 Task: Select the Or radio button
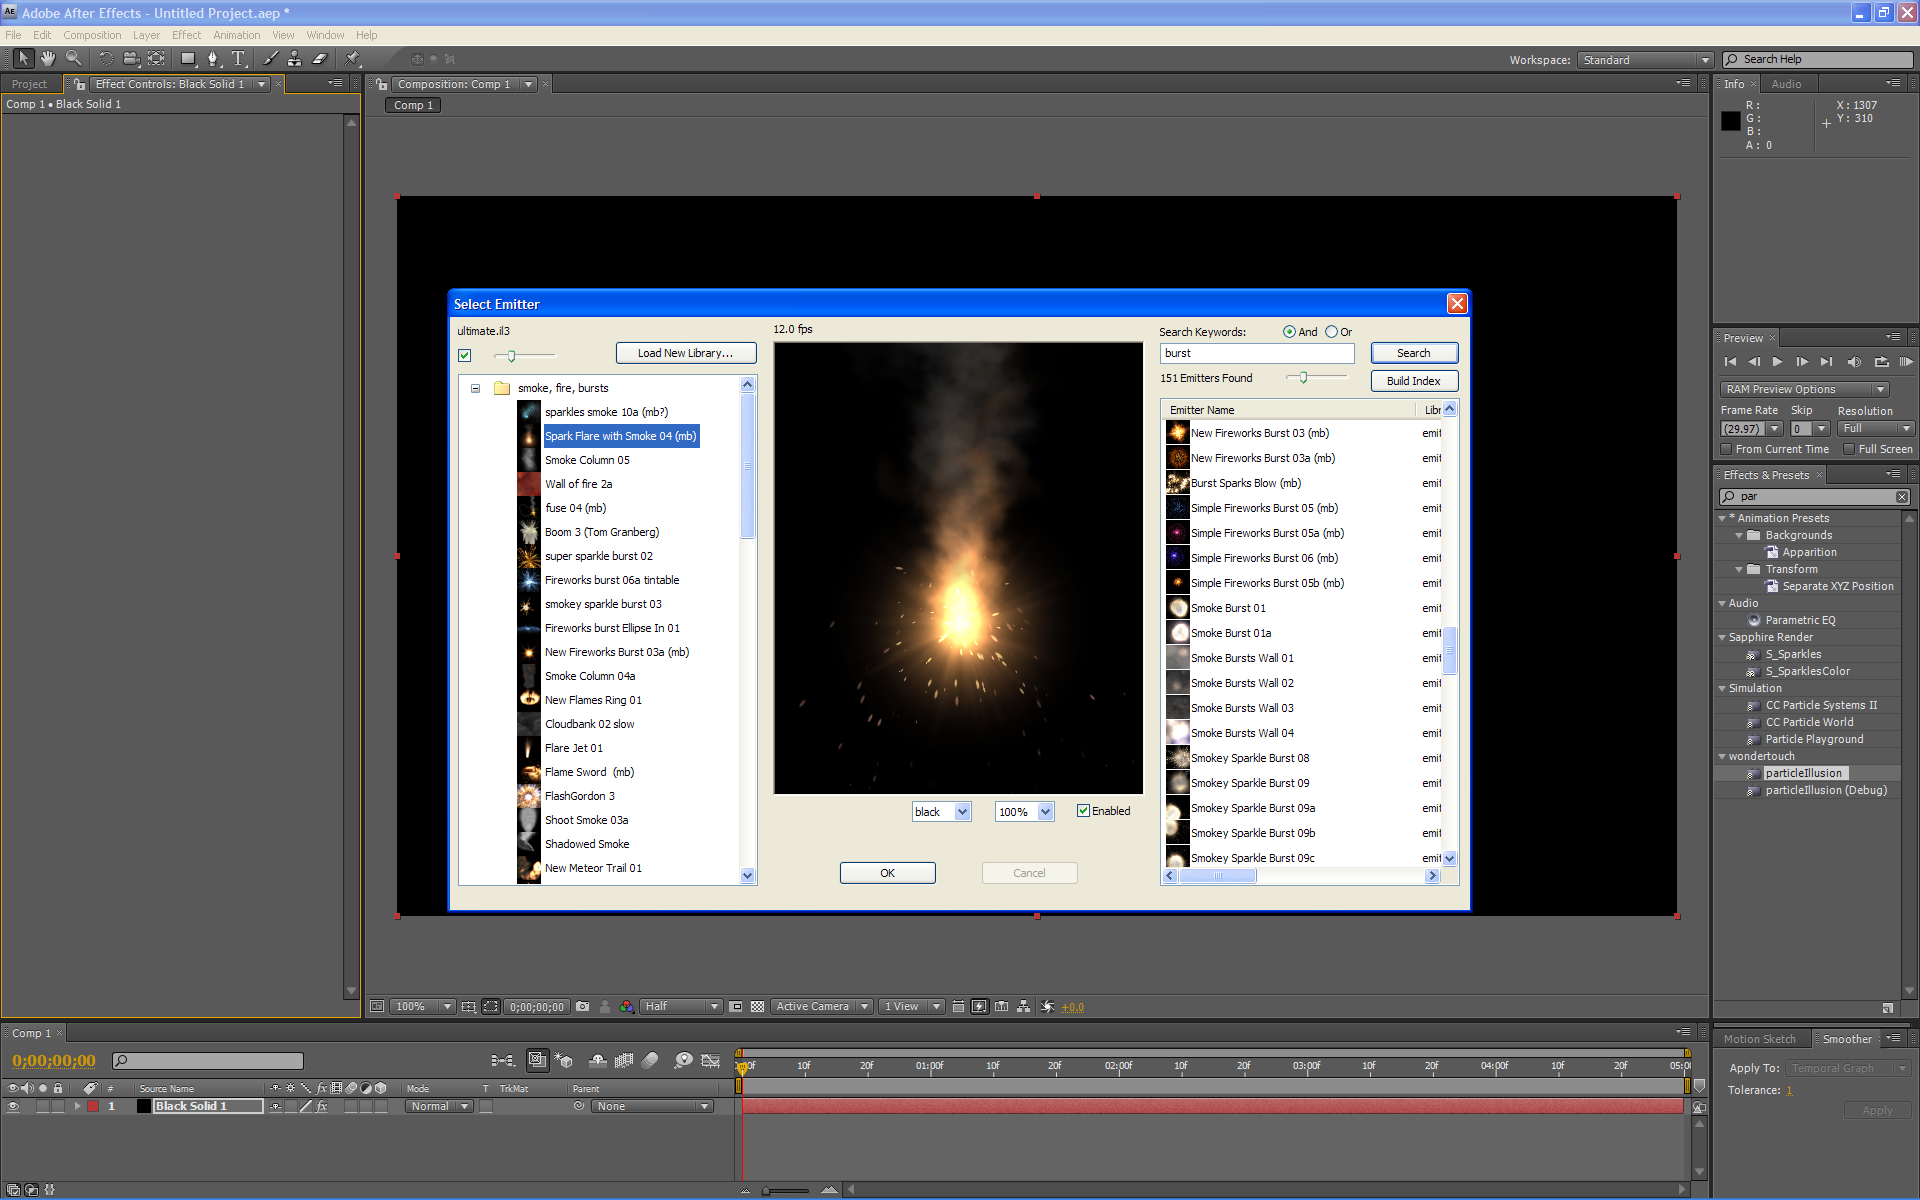[x=1331, y=332]
